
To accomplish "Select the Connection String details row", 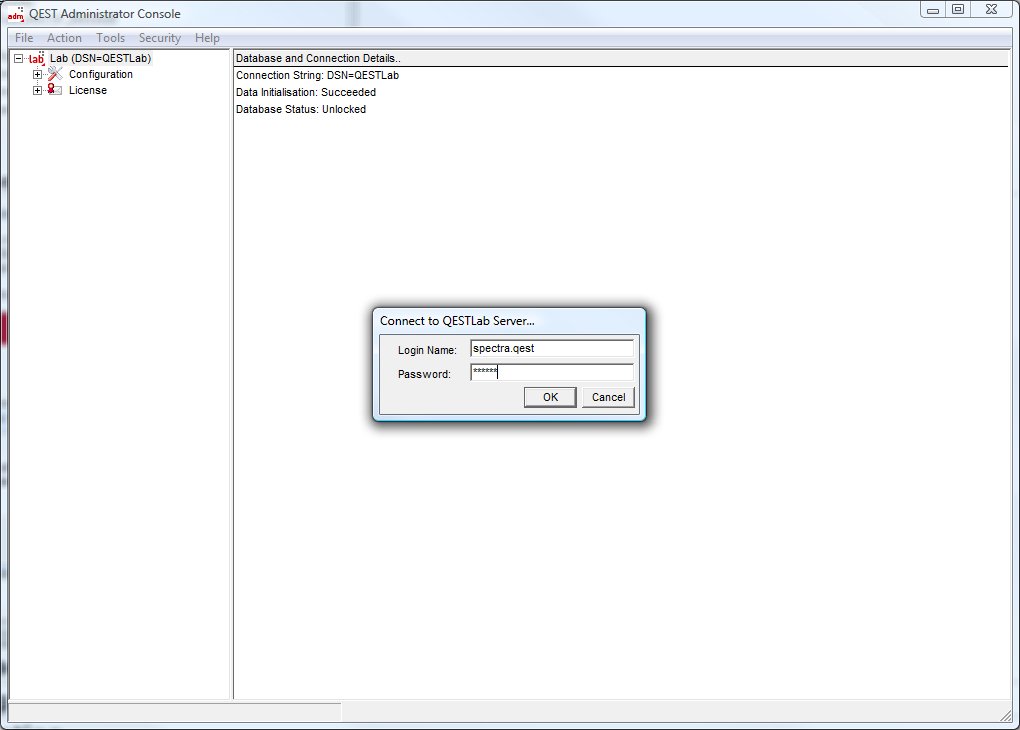I will pos(317,75).
